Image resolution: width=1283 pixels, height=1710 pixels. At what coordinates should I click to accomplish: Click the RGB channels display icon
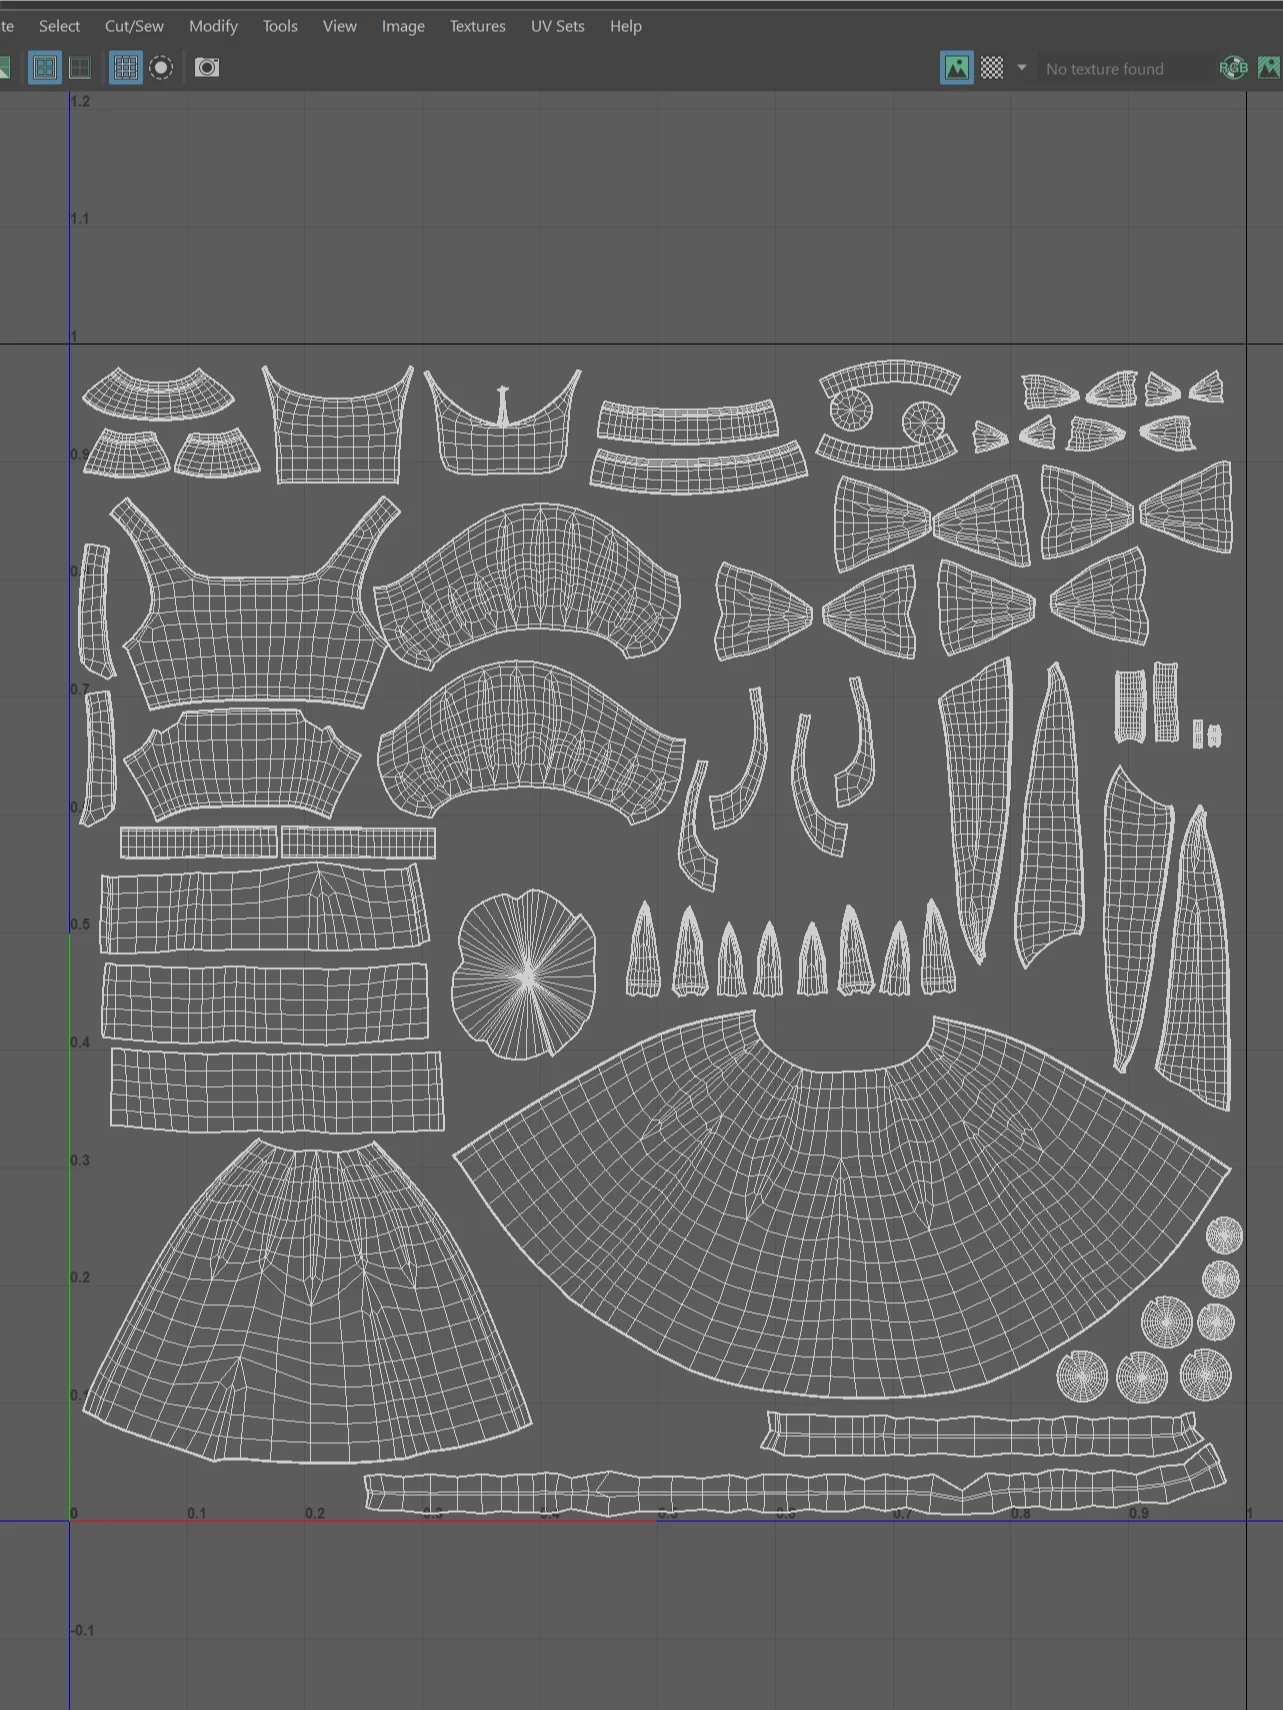point(1233,68)
